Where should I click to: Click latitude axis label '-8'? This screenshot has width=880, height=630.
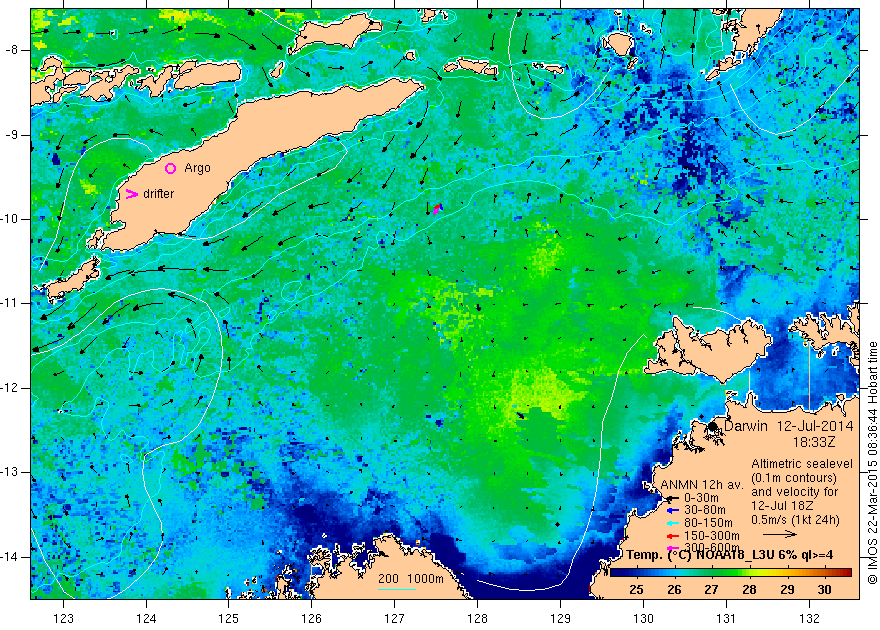click(x=11, y=50)
